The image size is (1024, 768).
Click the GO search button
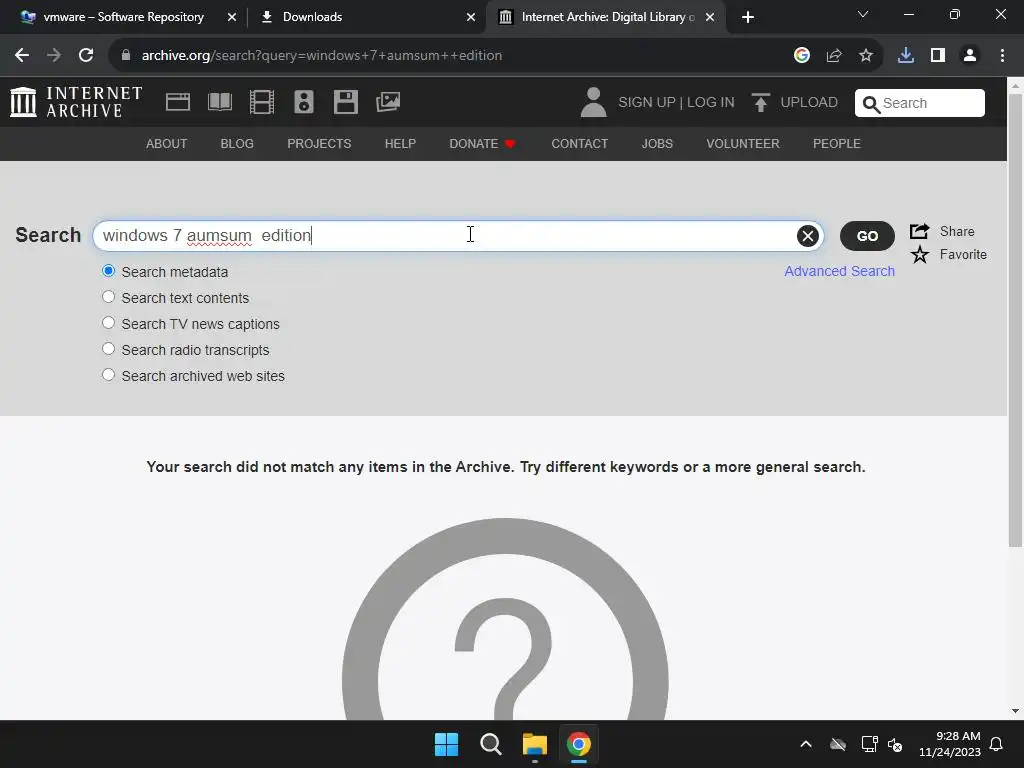pyautogui.click(x=867, y=236)
